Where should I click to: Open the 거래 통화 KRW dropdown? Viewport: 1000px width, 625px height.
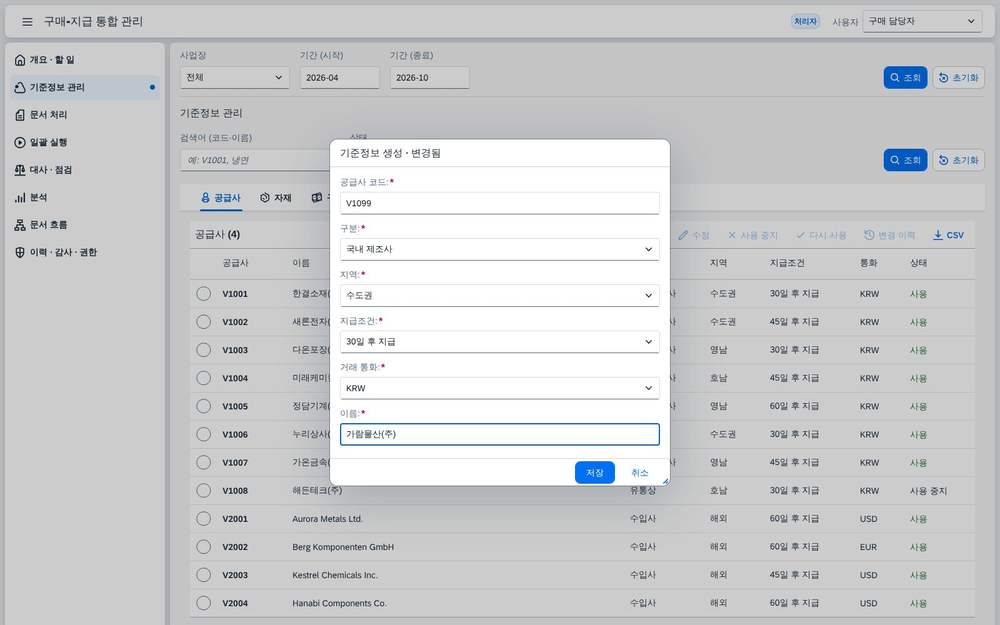tap(499, 388)
